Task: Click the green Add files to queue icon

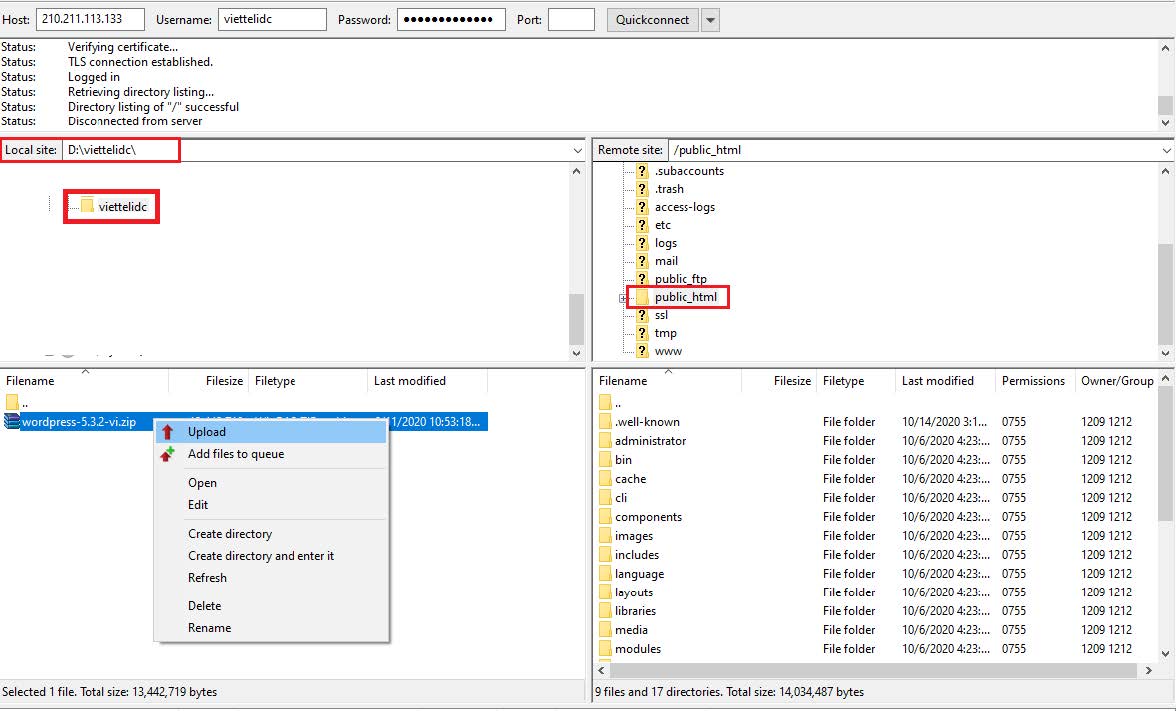Action: pos(169,453)
